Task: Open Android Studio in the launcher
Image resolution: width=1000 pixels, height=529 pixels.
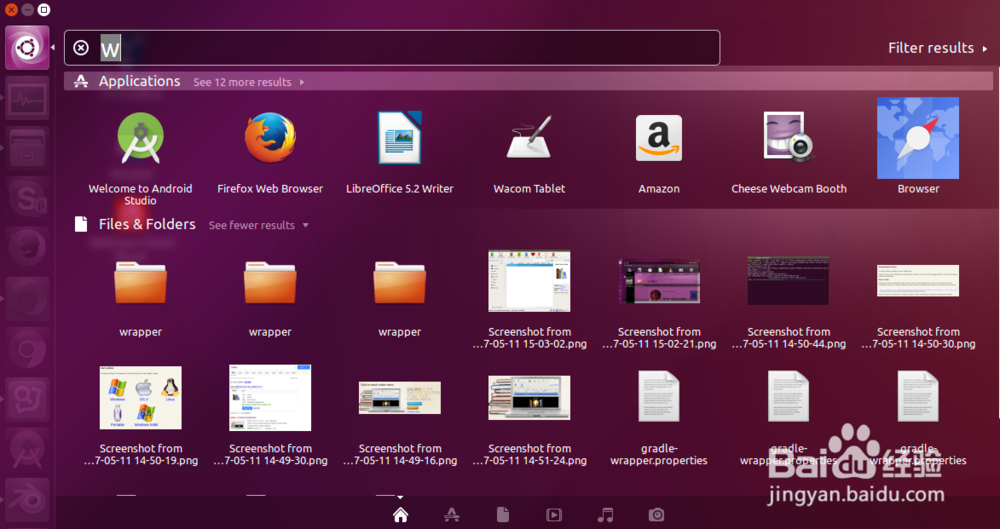Action: 27,449
